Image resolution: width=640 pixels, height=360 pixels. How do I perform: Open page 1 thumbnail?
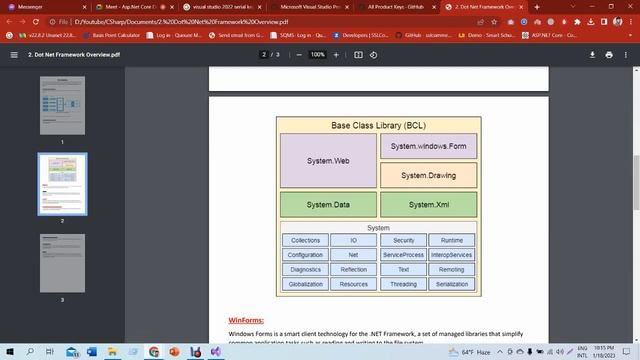pos(62,106)
